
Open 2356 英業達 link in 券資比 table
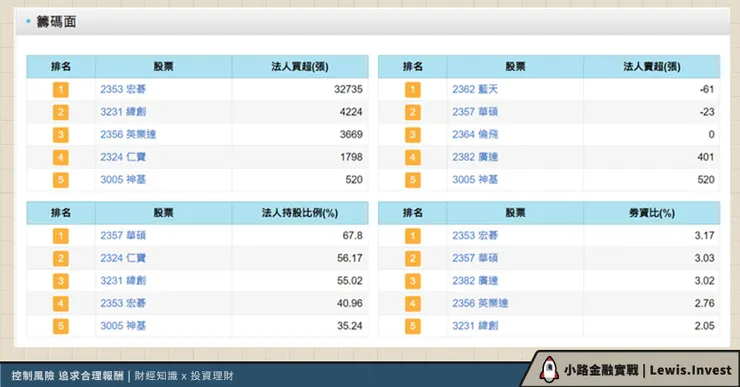pos(480,303)
